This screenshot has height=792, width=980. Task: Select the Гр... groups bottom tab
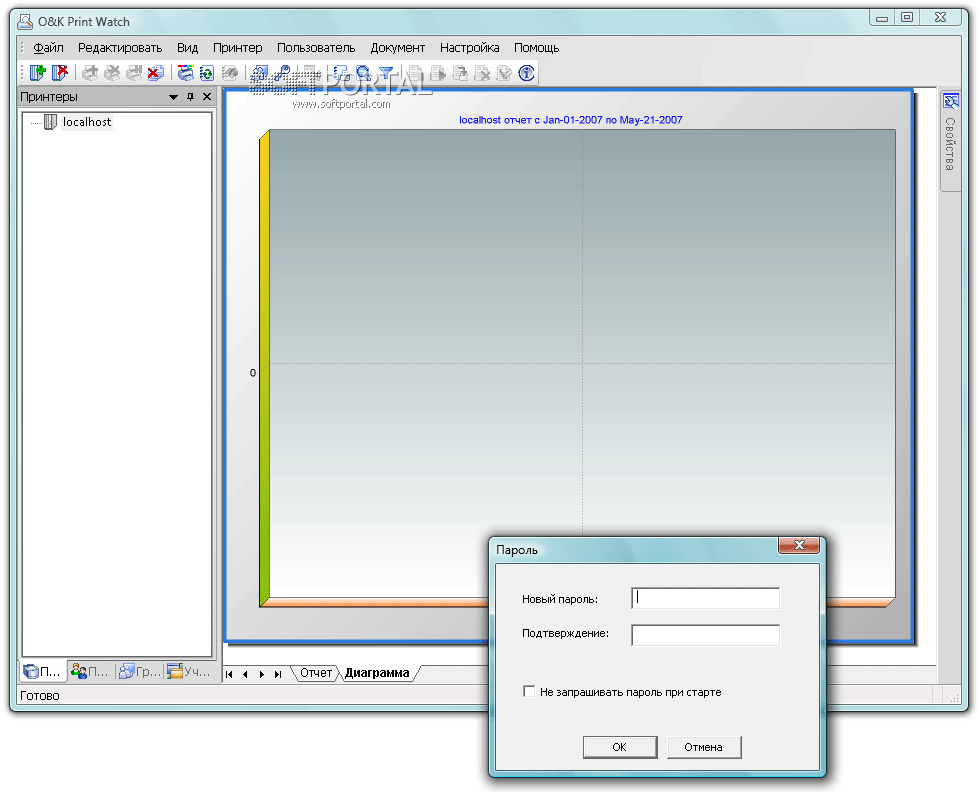point(140,671)
